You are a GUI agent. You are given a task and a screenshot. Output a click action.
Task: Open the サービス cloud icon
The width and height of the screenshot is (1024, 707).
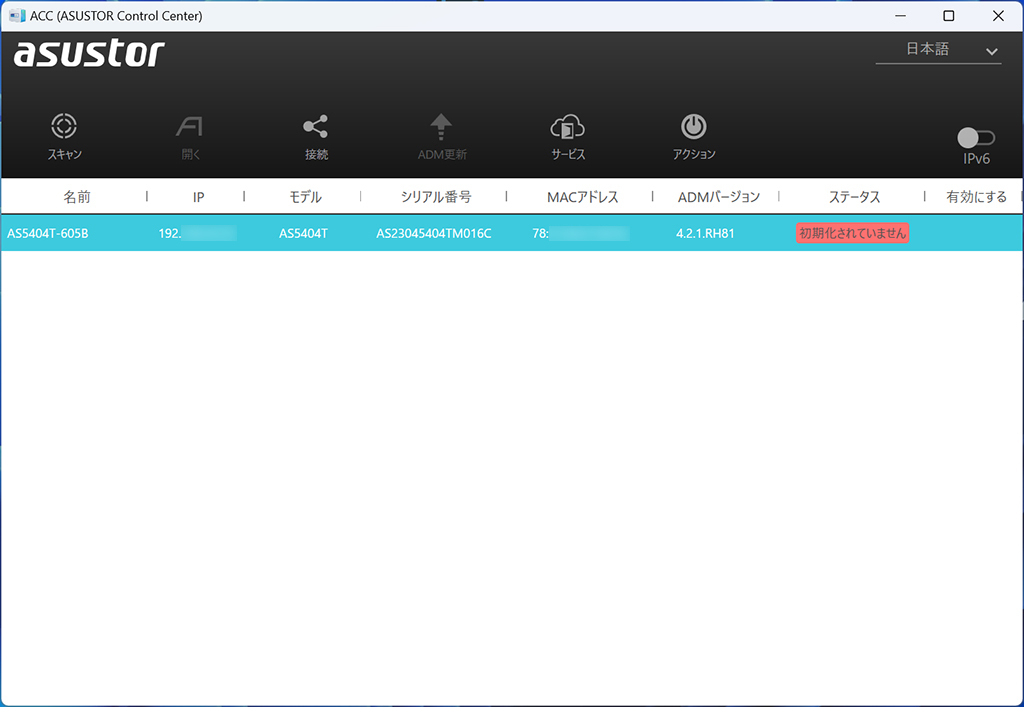568,127
